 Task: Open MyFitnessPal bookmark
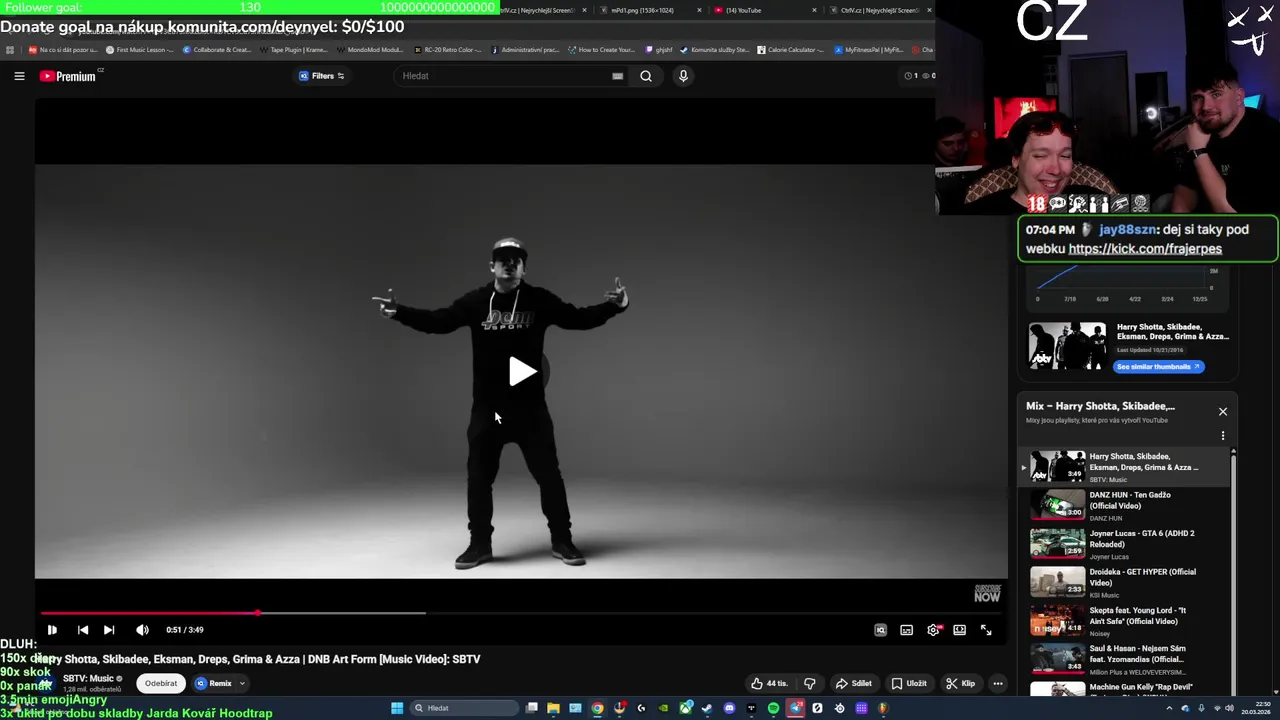click(867, 50)
